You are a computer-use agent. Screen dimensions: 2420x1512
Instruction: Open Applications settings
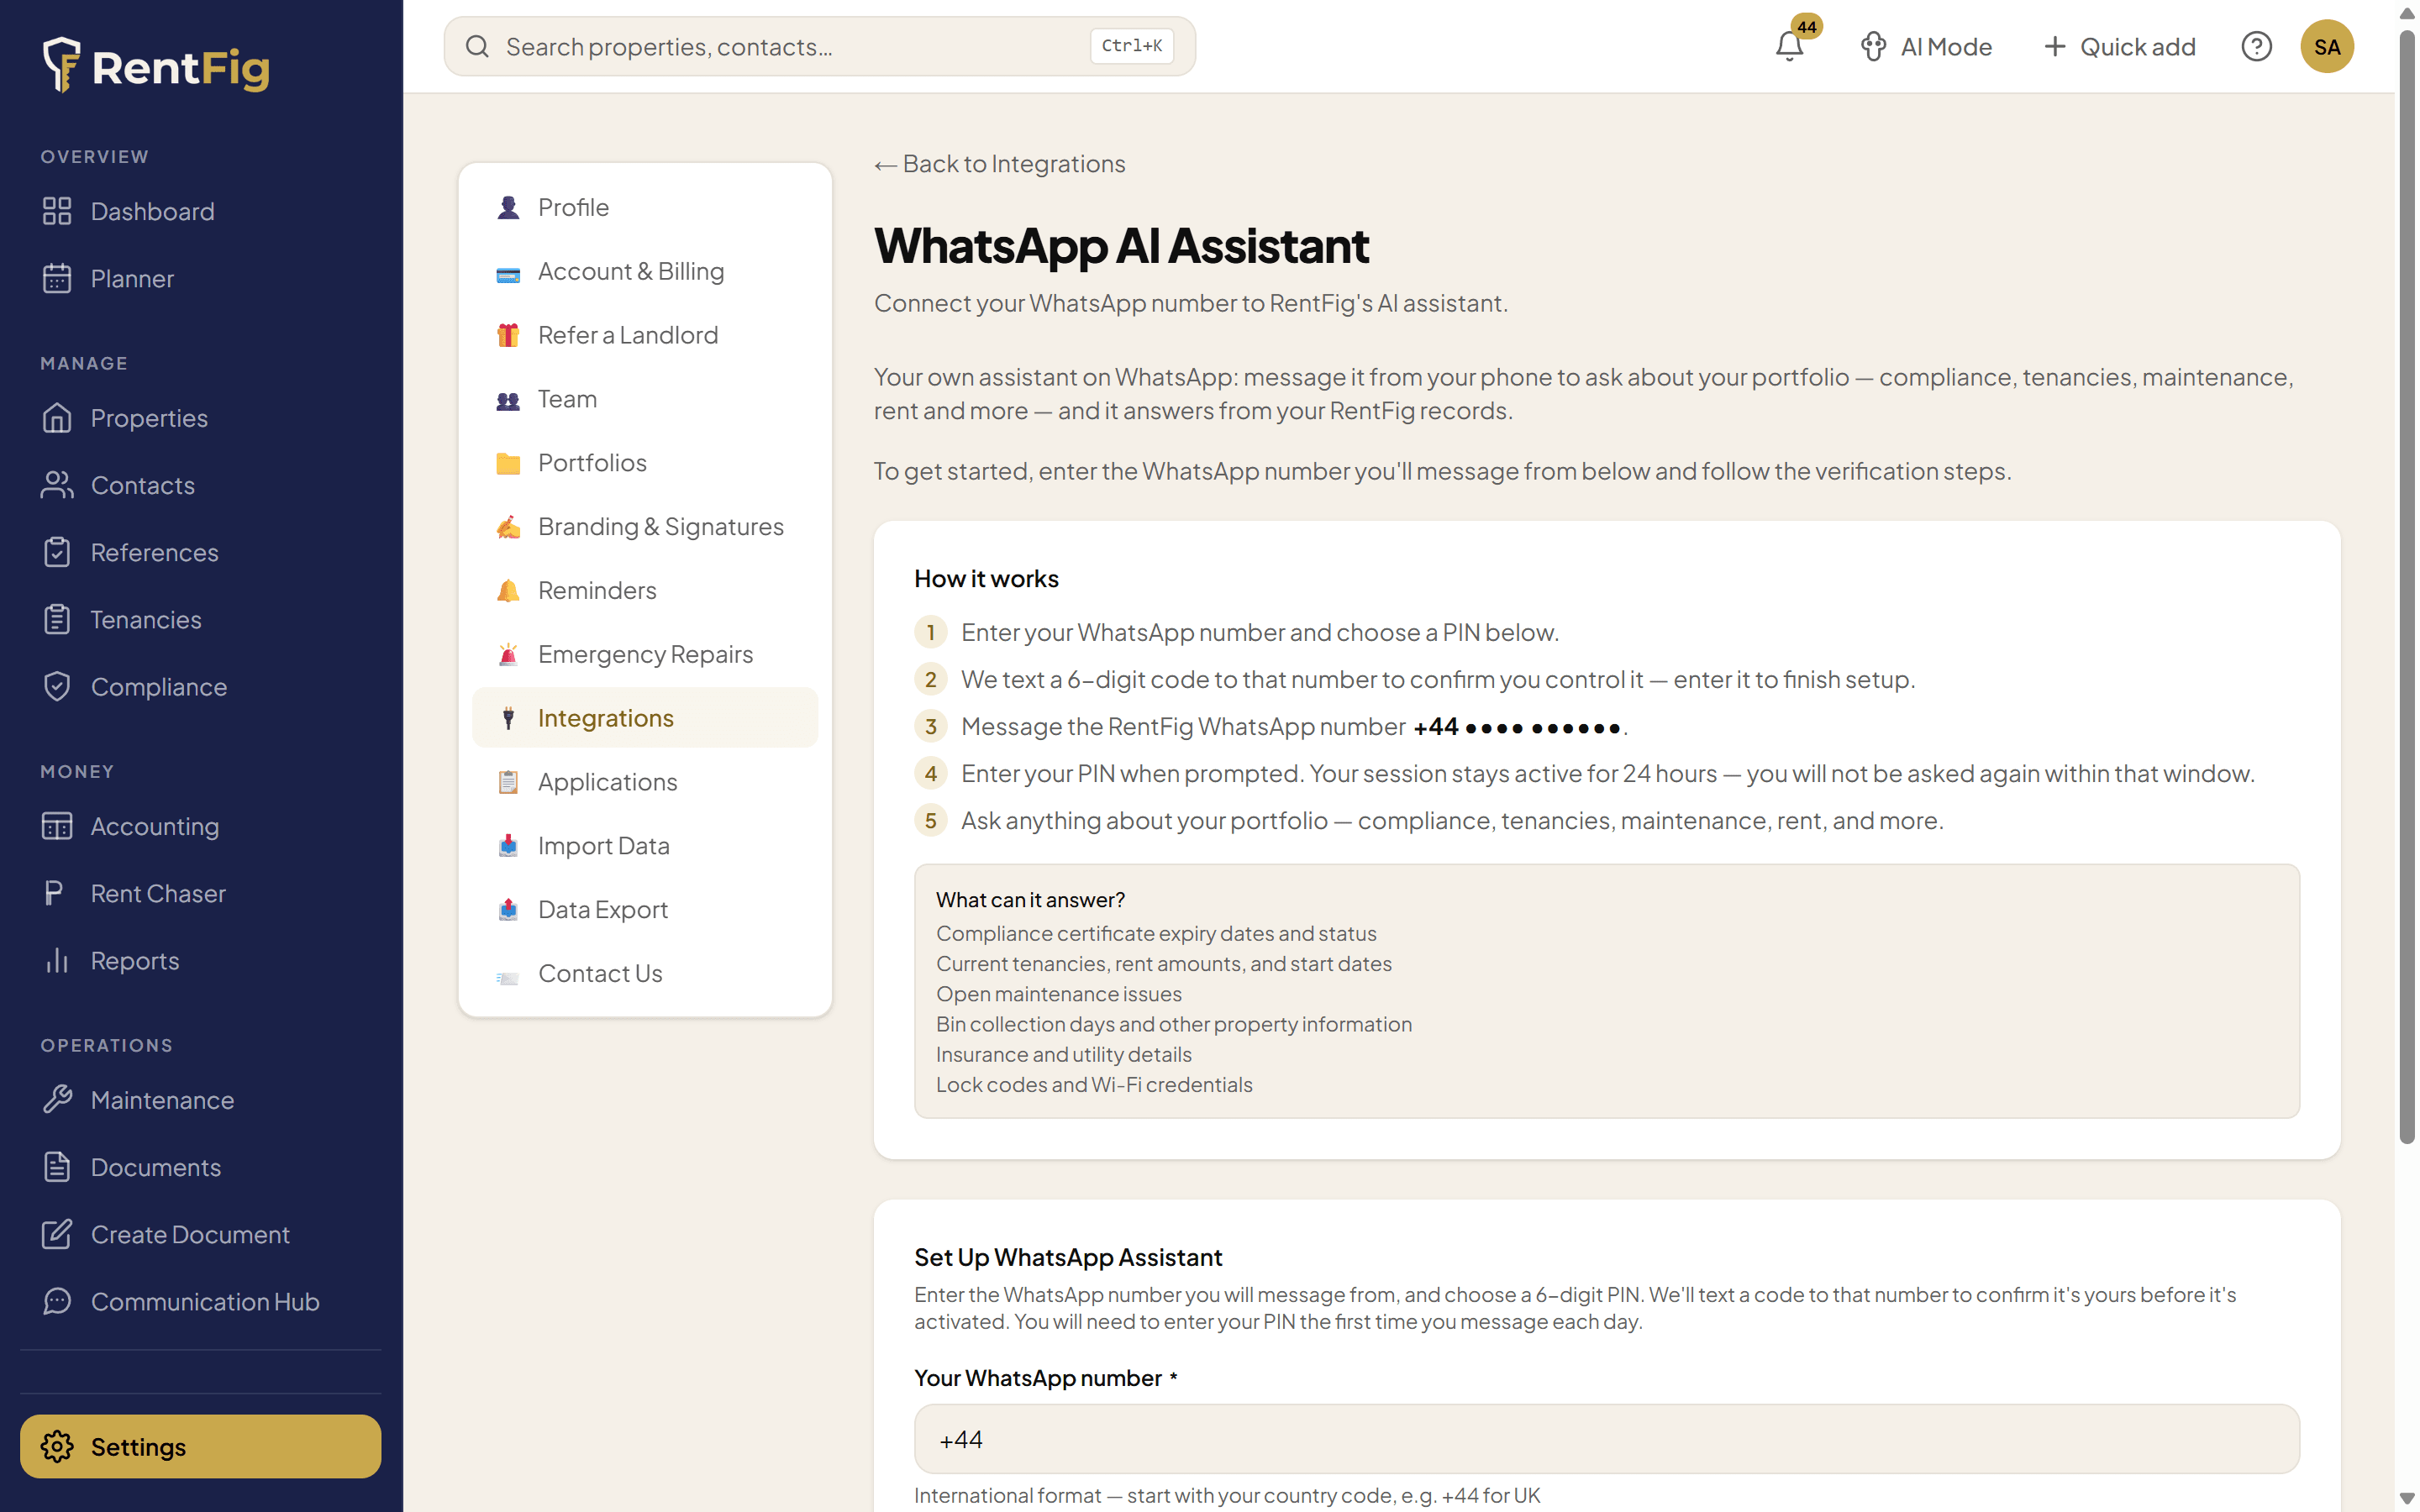tap(645, 782)
